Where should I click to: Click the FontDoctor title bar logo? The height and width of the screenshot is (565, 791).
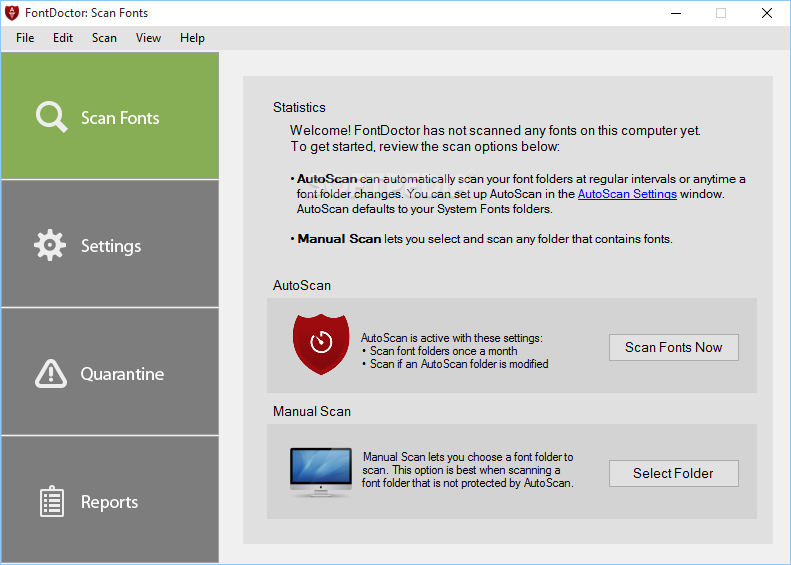pyautogui.click(x=12, y=13)
